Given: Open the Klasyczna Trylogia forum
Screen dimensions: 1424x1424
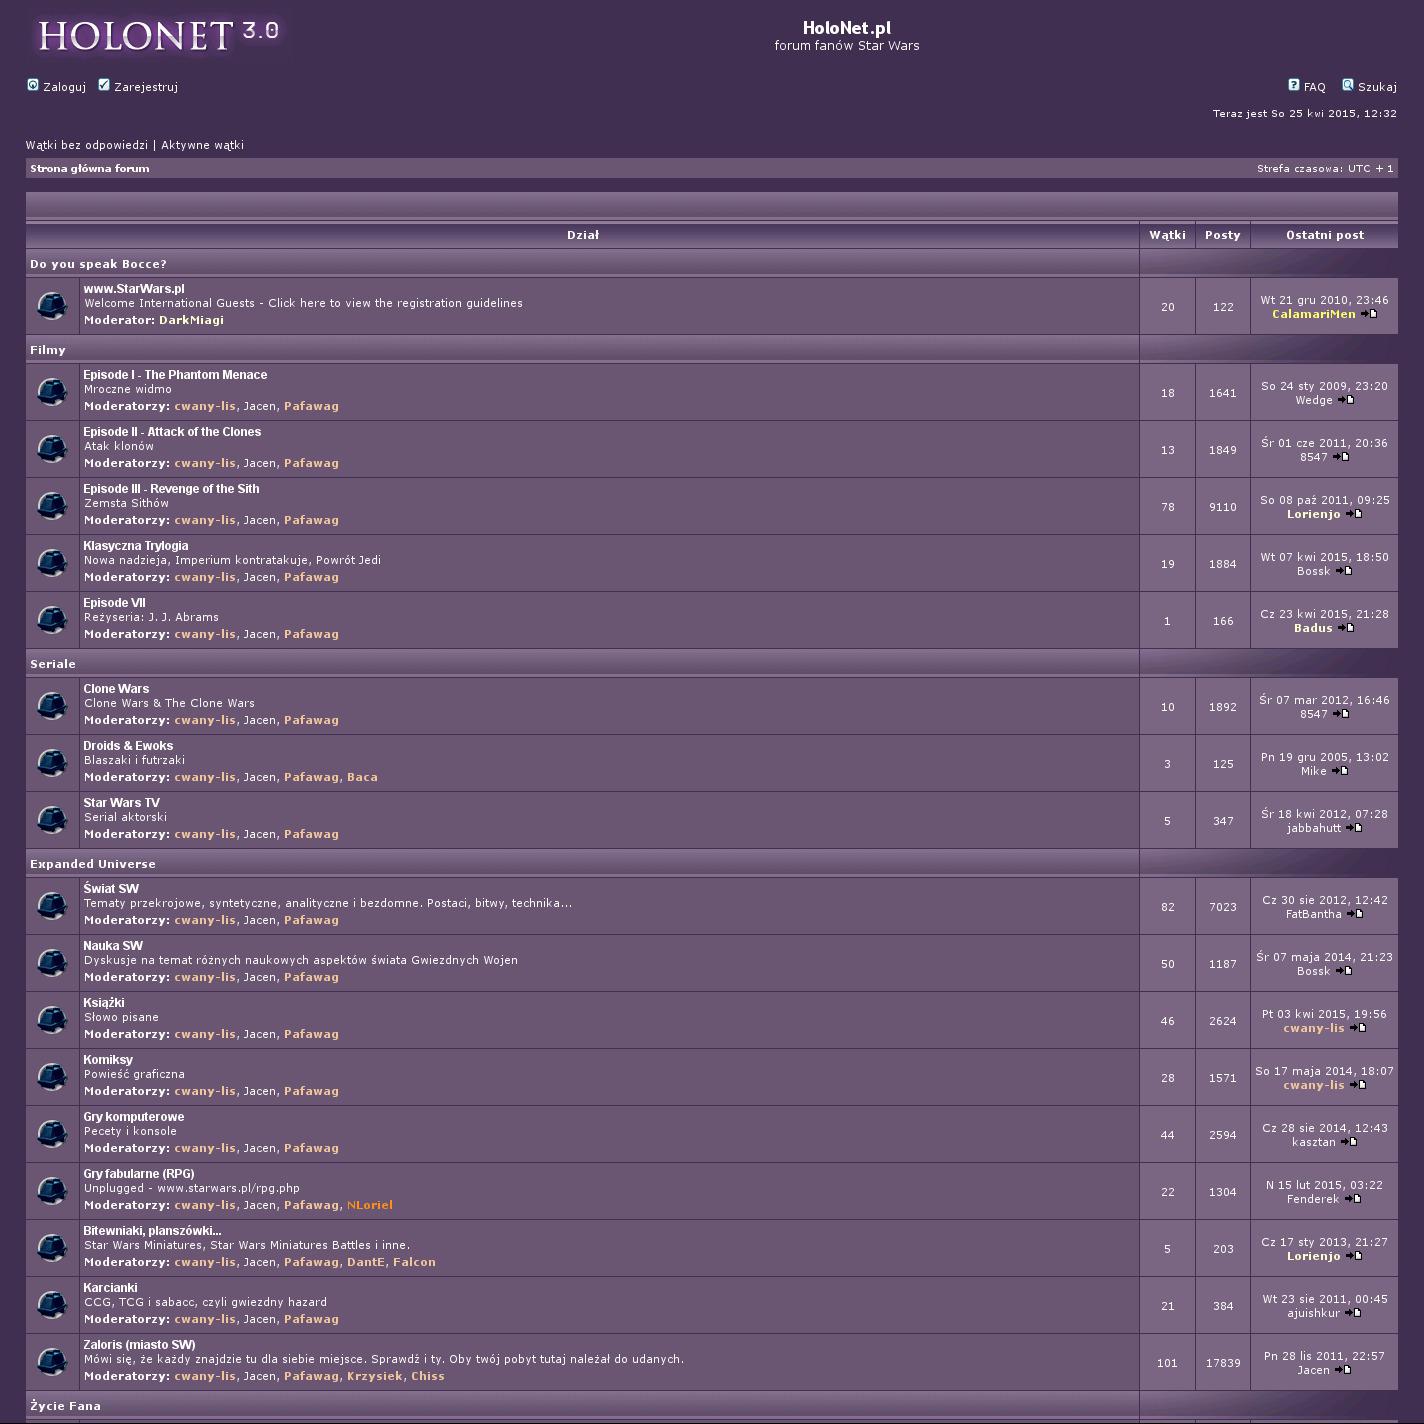Looking at the screenshot, I should (136, 546).
